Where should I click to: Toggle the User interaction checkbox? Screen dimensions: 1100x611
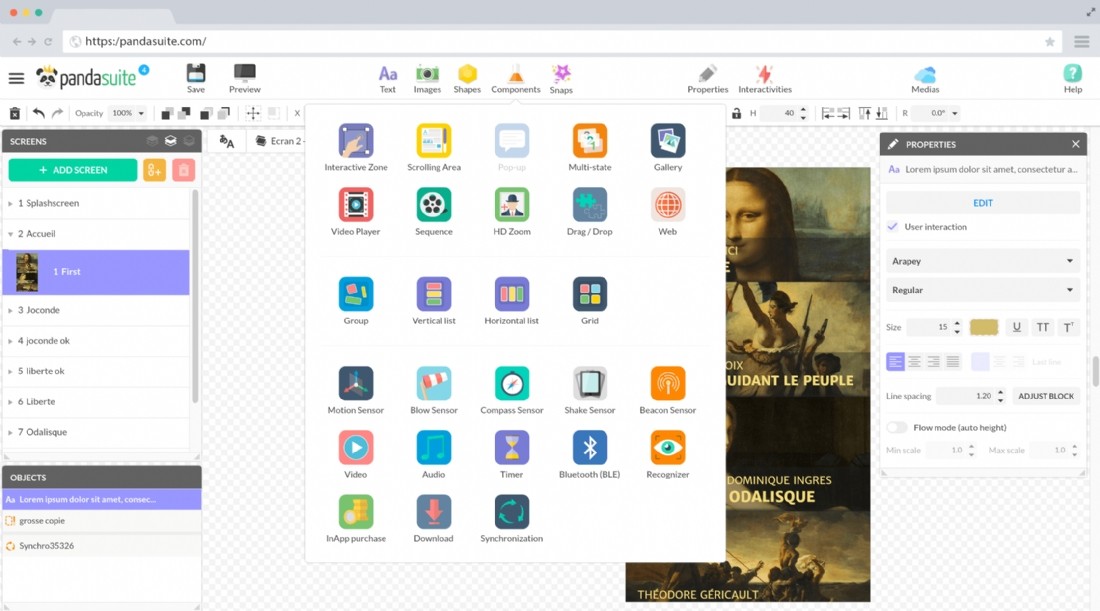click(892, 227)
